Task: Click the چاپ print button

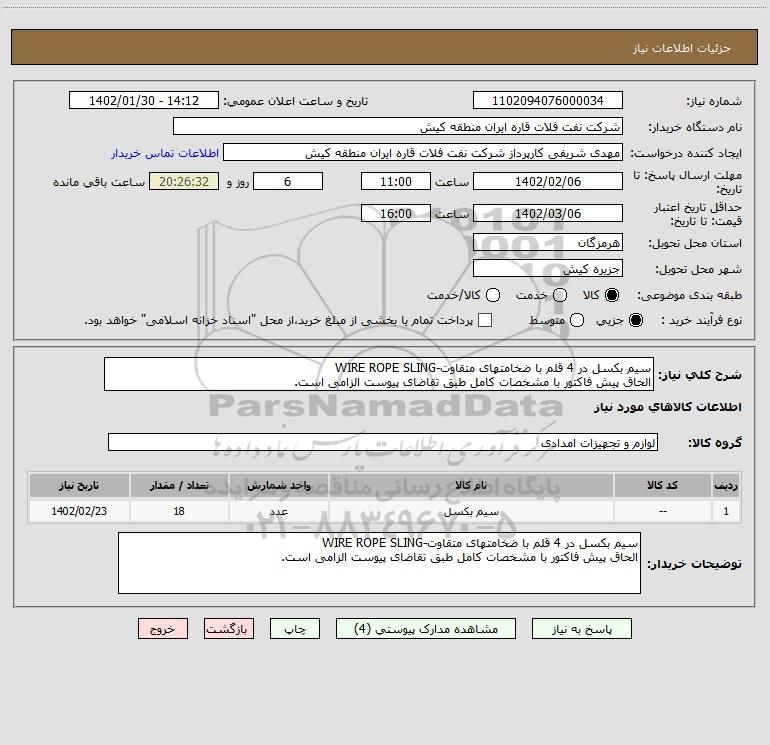Action: (x=295, y=629)
